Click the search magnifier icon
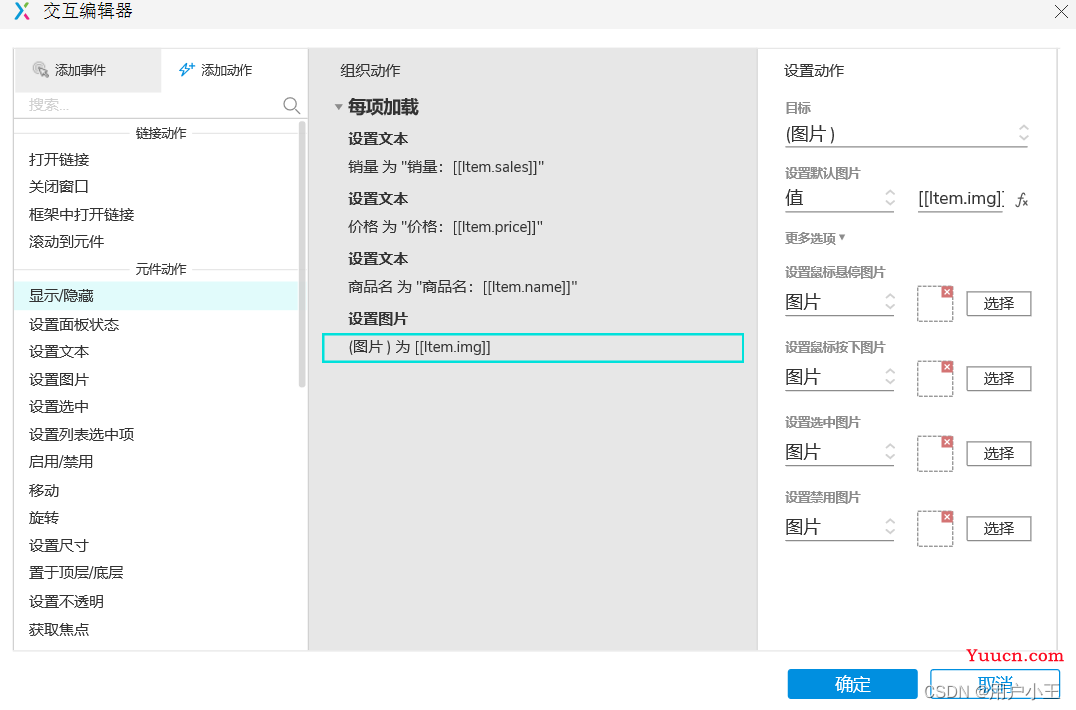 tap(292, 105)
